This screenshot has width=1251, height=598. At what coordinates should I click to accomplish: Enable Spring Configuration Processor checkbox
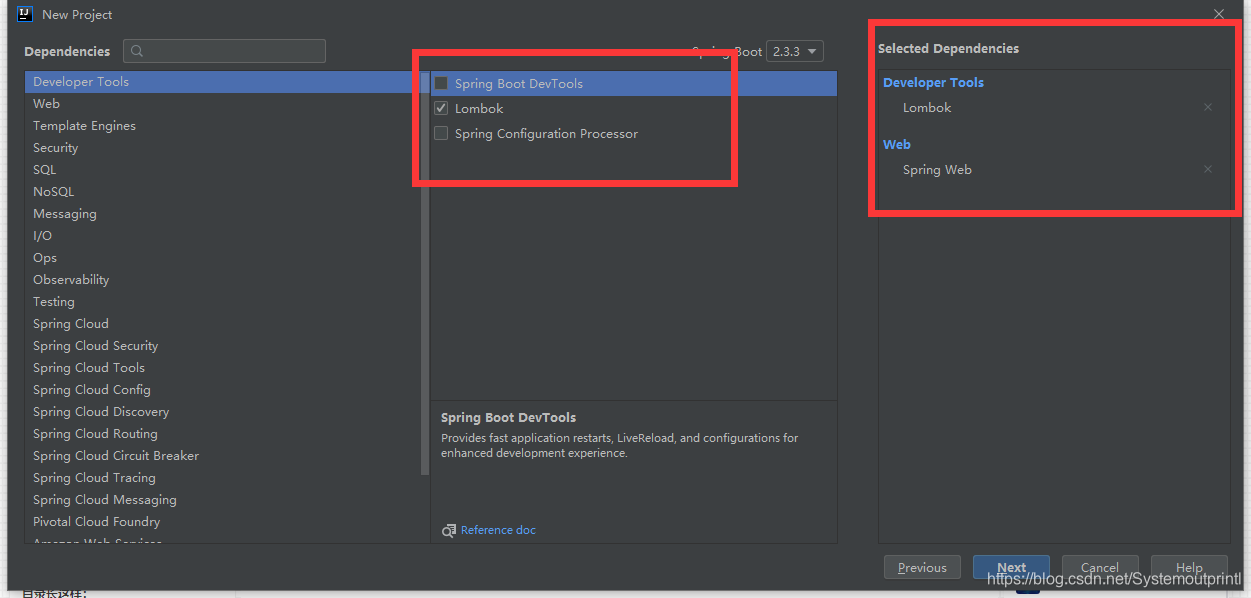pos(441,133)
